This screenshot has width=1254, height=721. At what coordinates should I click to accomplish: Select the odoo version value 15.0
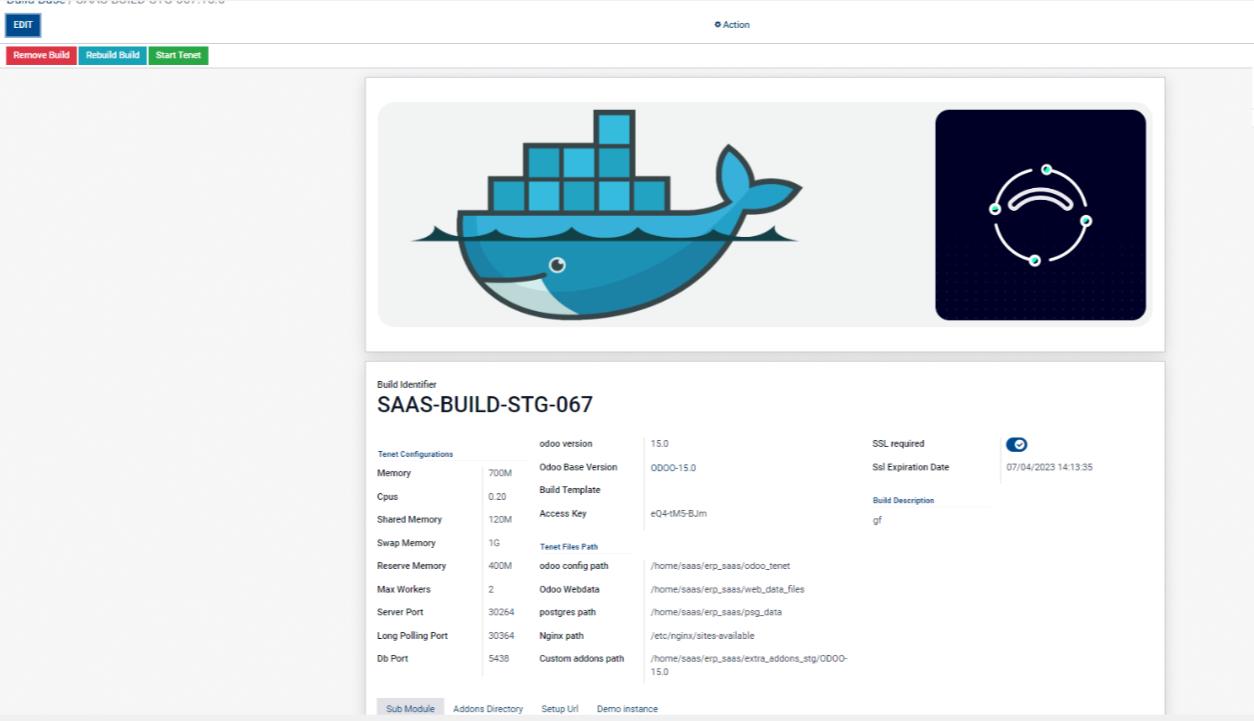tap(660, 443)
